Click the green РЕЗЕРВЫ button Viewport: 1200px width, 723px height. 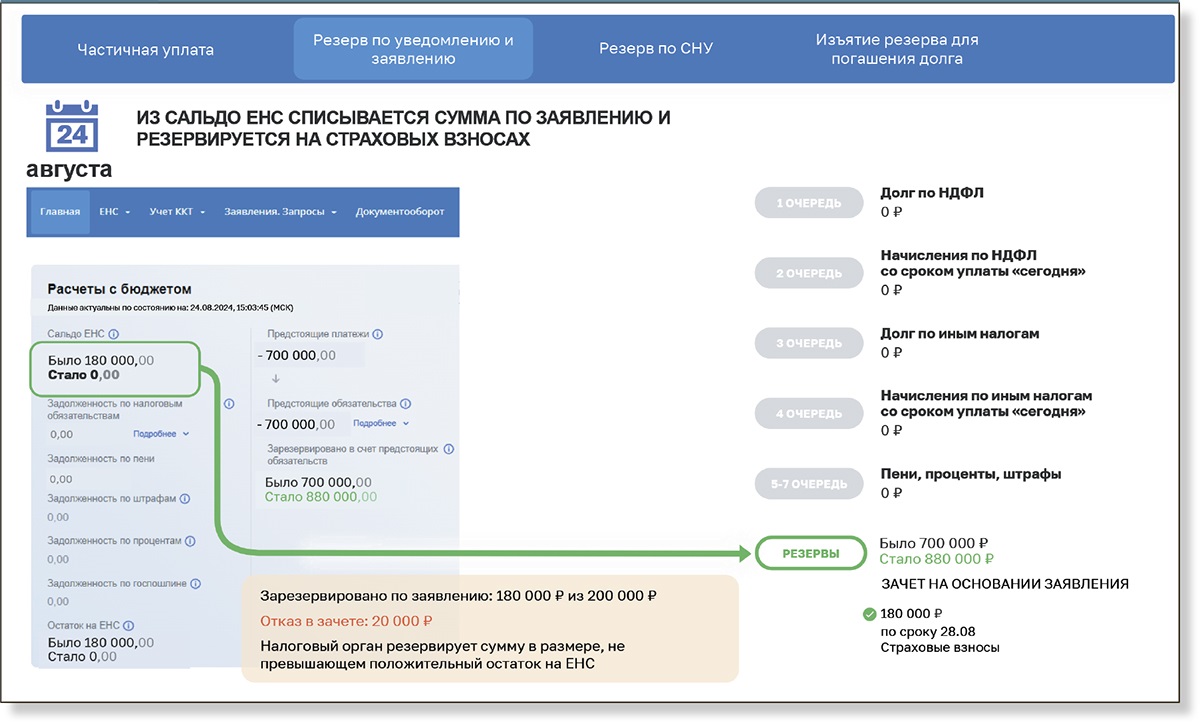pos(810,553)
